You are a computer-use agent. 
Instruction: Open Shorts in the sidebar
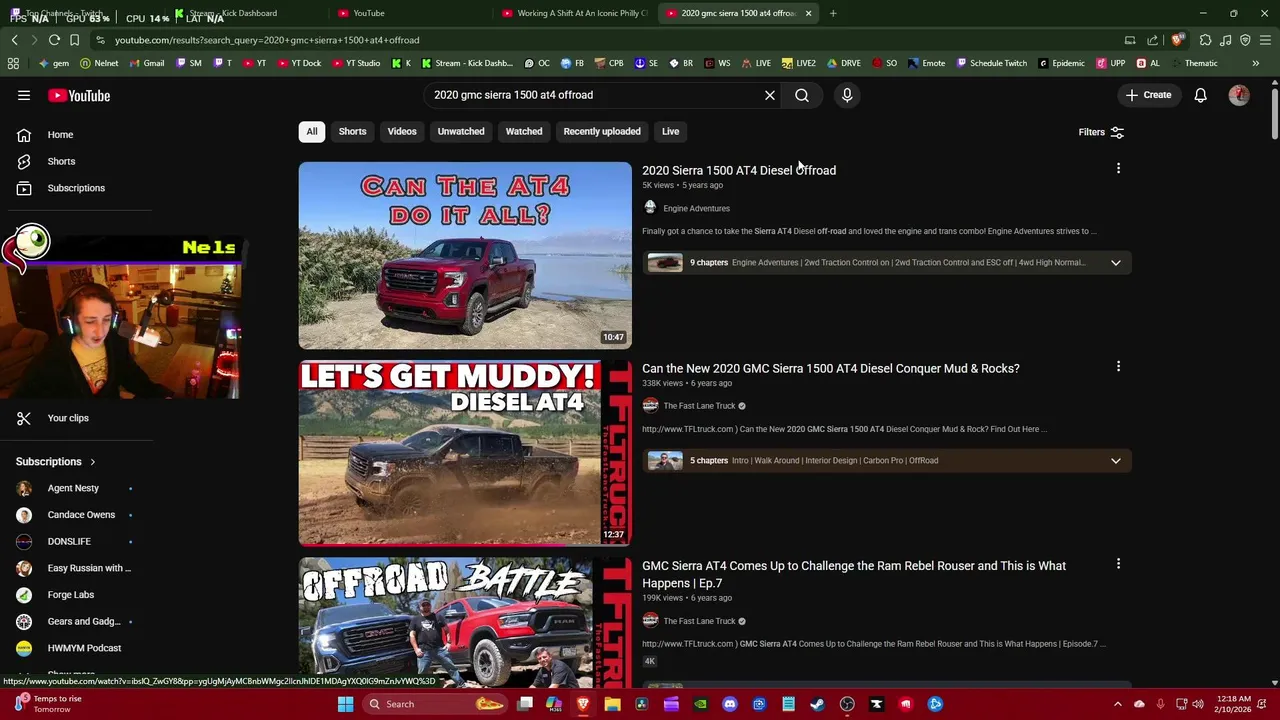coord(61,161)
